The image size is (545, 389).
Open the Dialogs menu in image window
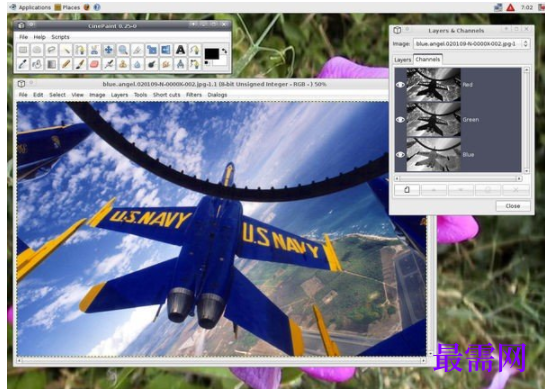click(217, 95)
